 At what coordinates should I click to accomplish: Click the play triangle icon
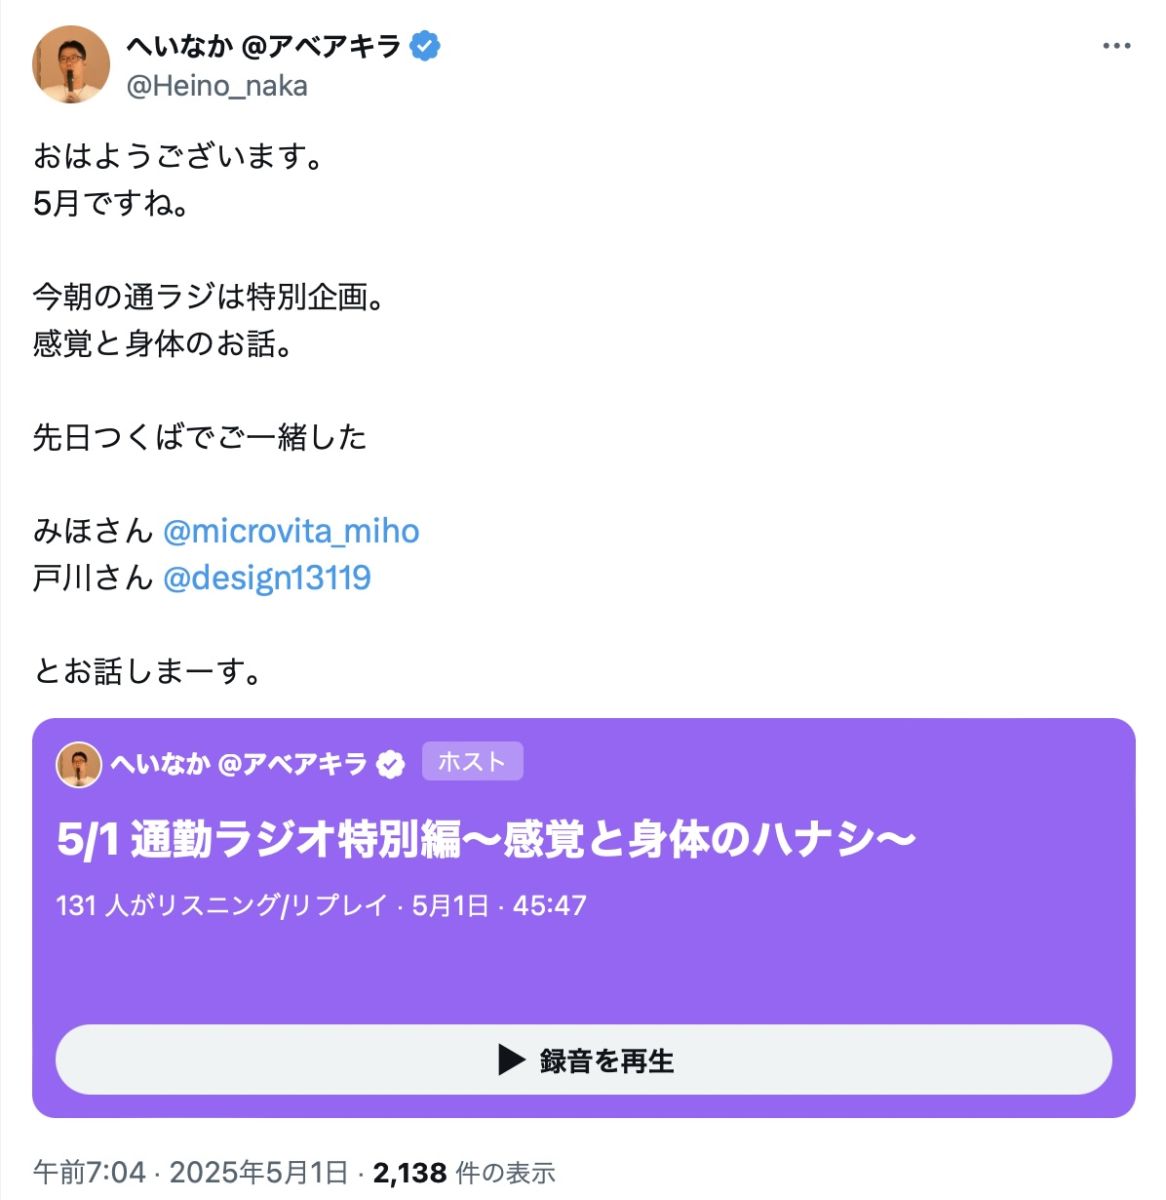pyautogui.click(x=511, y=1060)
